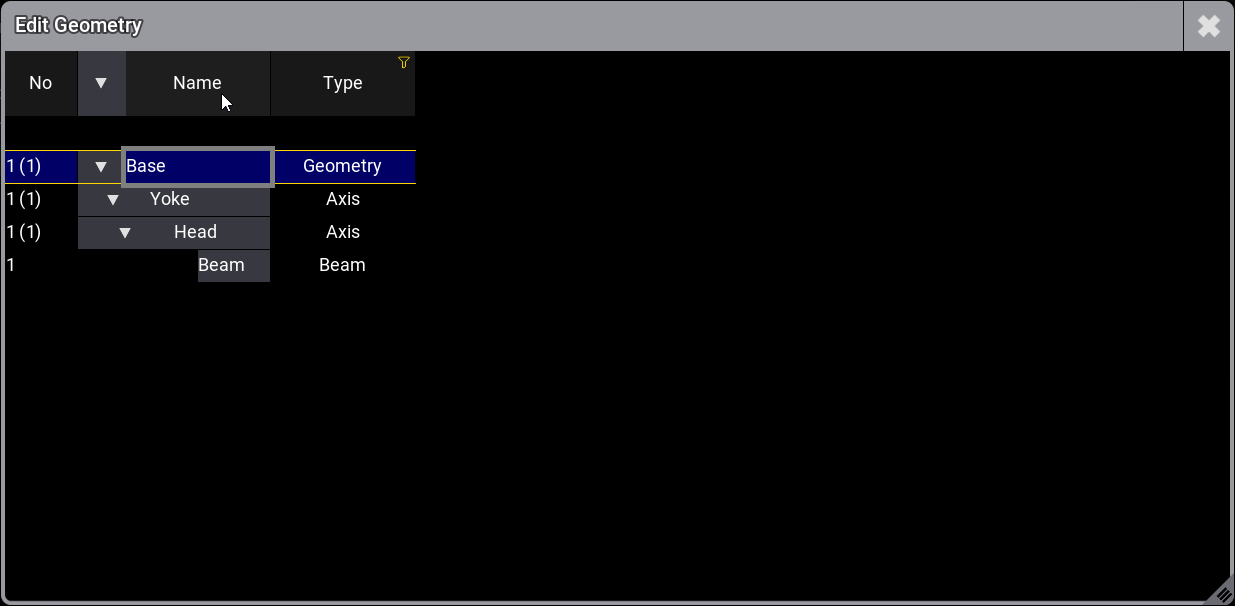Image resolution: width=1235 pixels, height=606 pixels.
Task: Sort by the Type column header
Action: pyautogui.click(x=343, y=83)
